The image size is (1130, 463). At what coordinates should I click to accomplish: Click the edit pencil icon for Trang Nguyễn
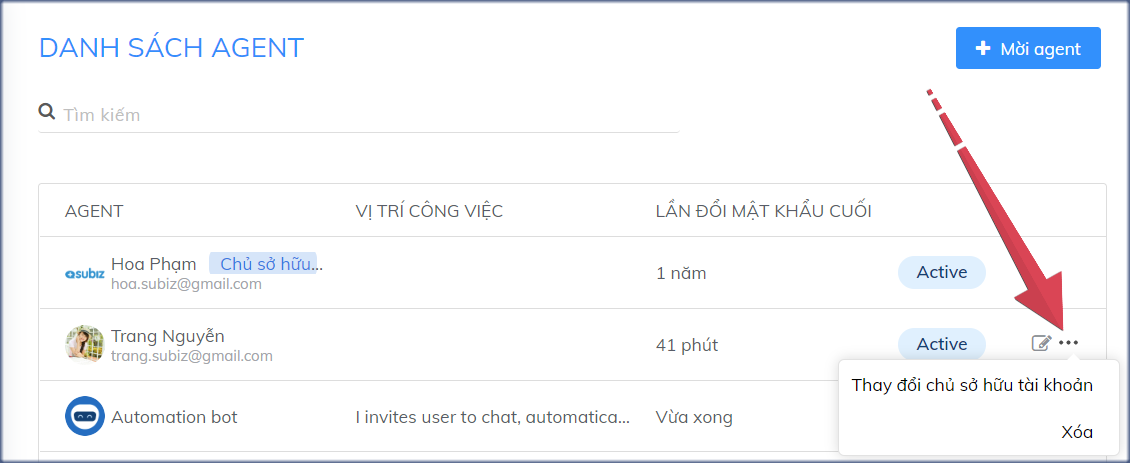pyautogui.click(x=1041, y=344)
